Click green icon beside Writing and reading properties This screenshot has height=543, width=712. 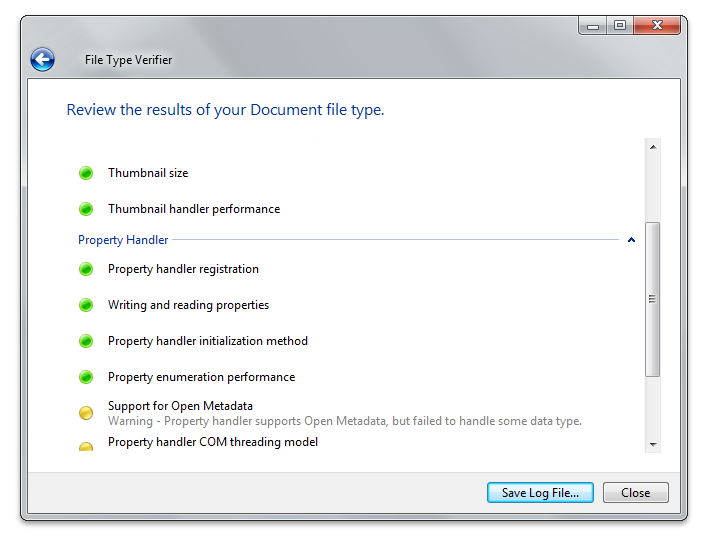tap(86, 305)
